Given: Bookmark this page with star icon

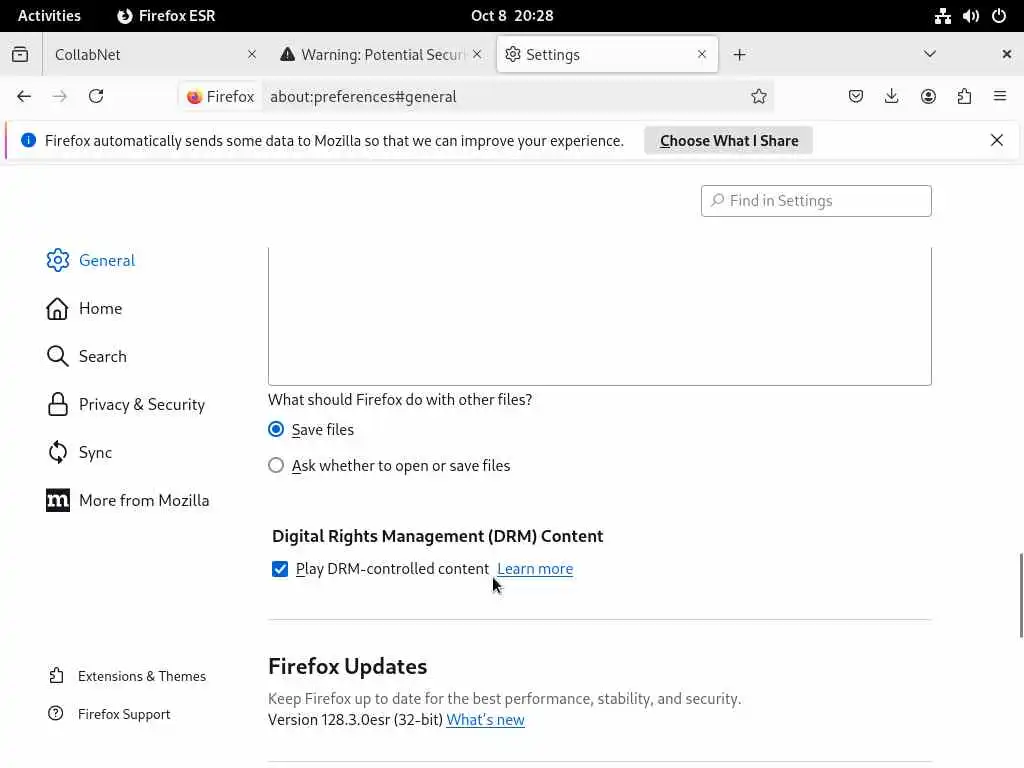Looking at the screenshot, I should point(759,96).
